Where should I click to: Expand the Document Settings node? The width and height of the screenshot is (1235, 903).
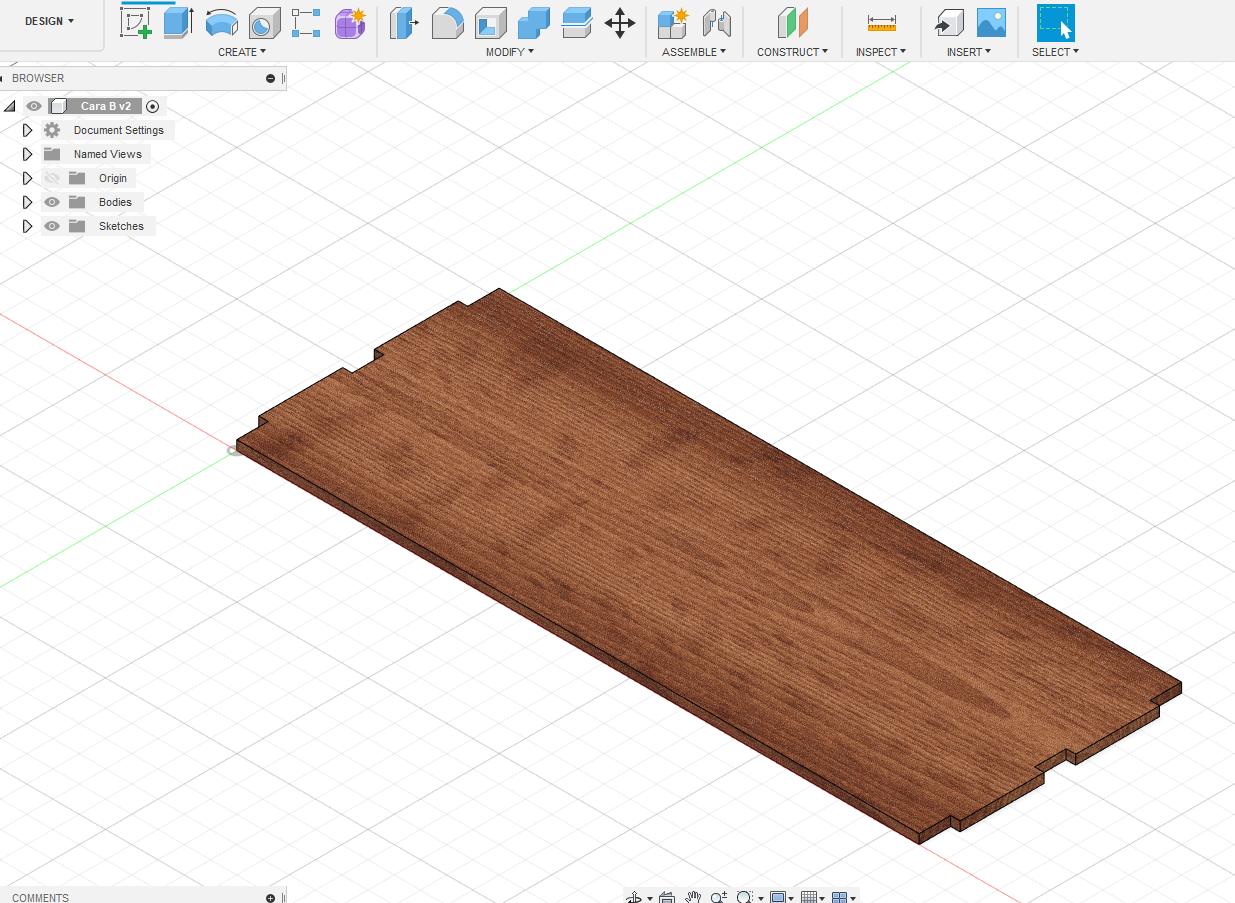(28, 130)
